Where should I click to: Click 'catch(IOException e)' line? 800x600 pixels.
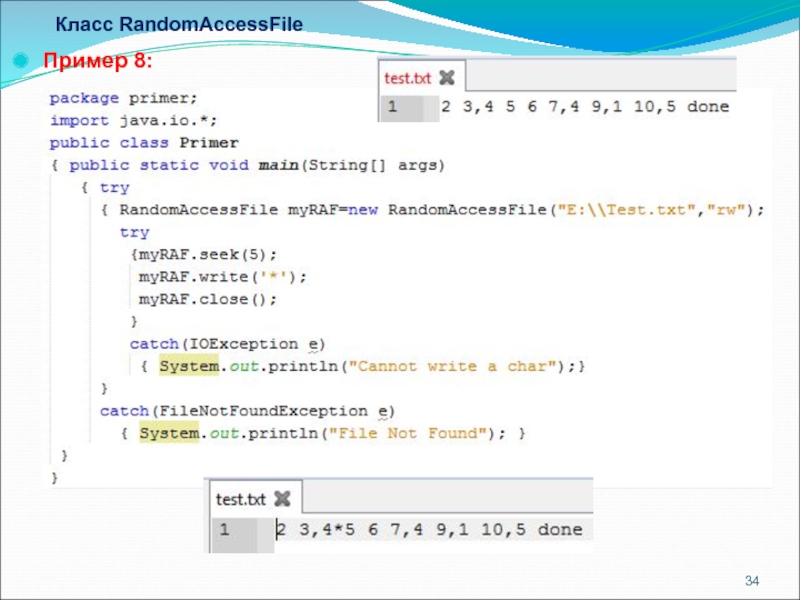pos(228,344)
